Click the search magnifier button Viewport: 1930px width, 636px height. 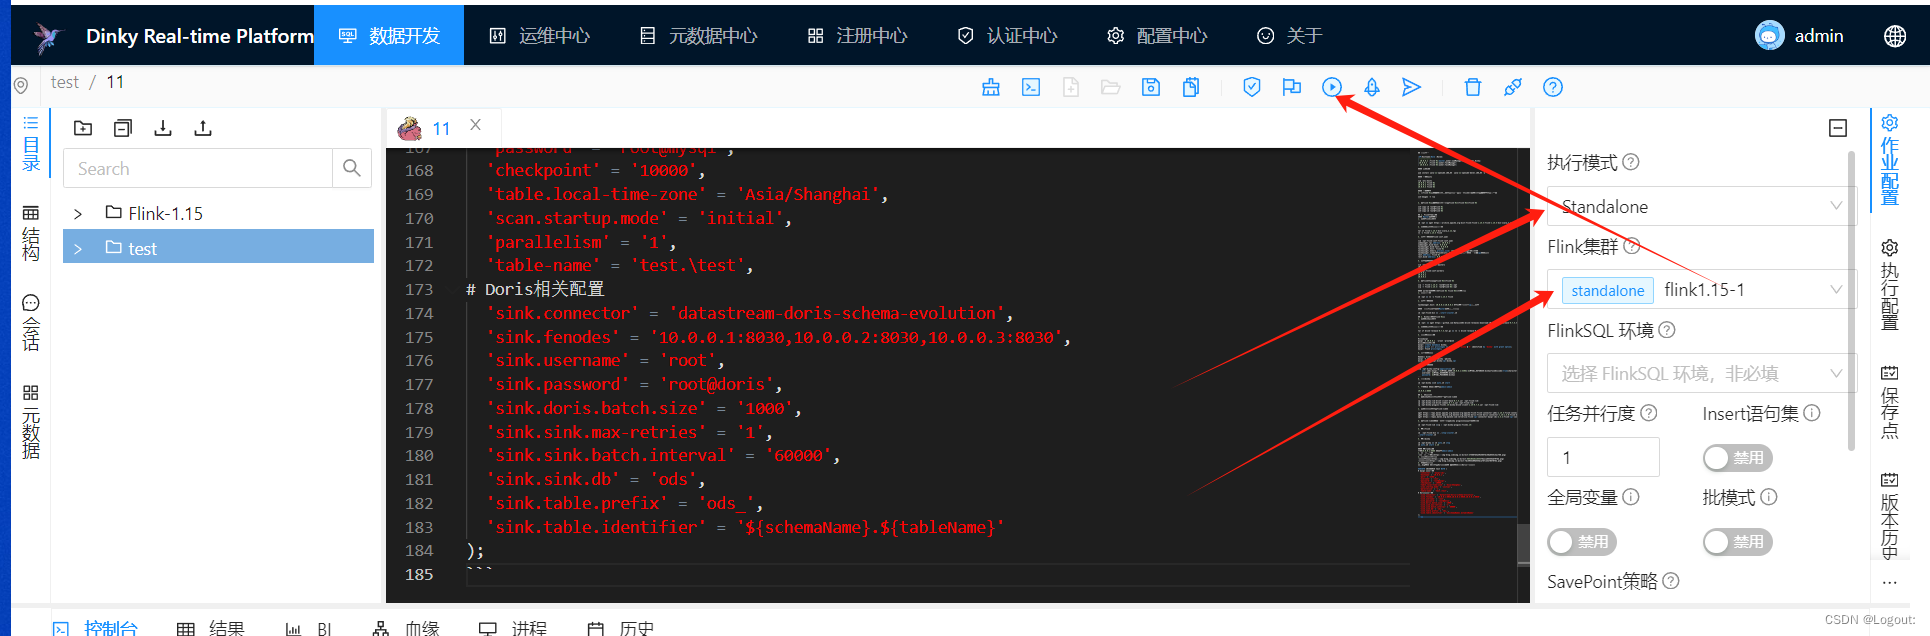pos(352,168)
